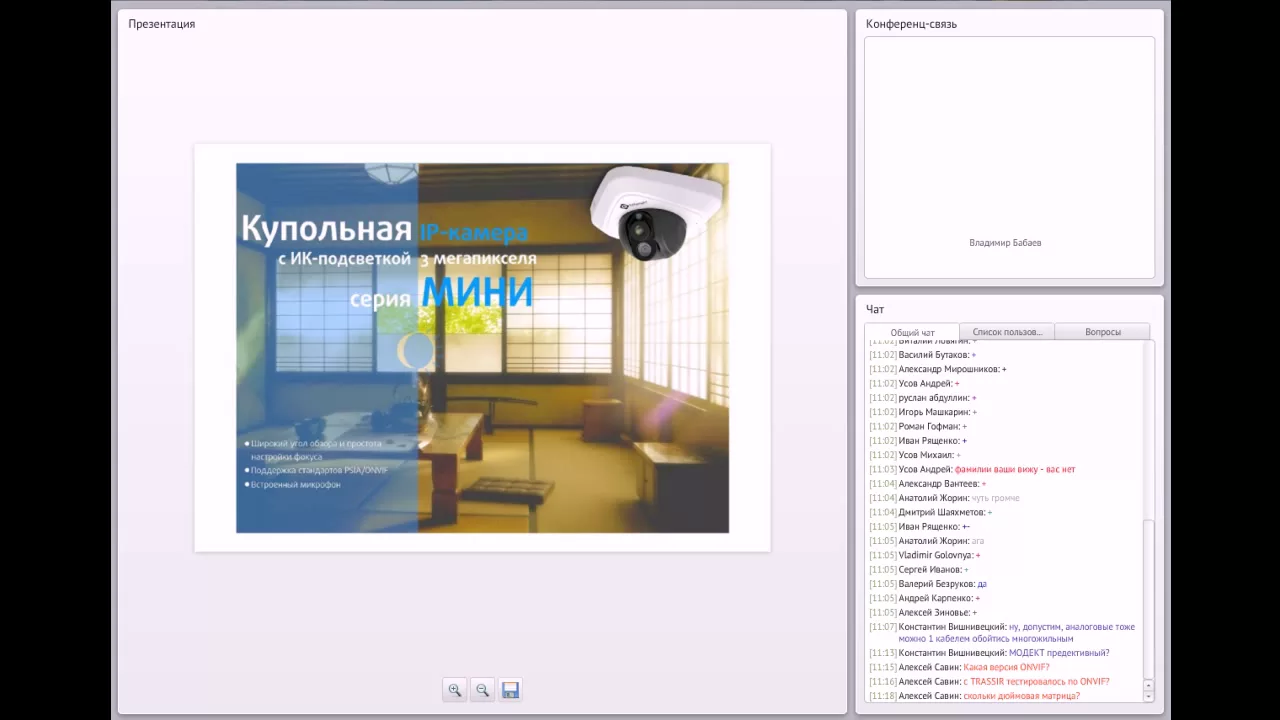Open the Список пользов... tab
Viewport: 1280px width, 720px height.
[x=1007, y=332]
